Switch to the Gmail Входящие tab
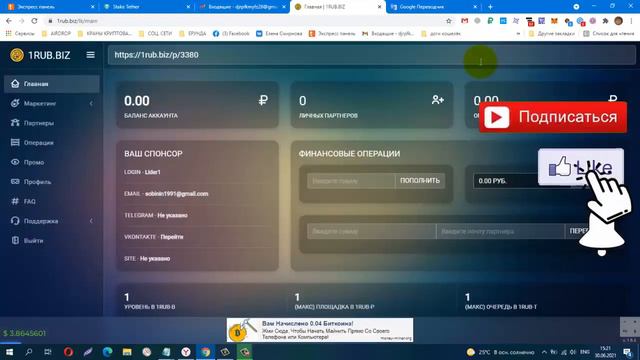The width and height of the screenshot is (640, 360). (241, 7)
